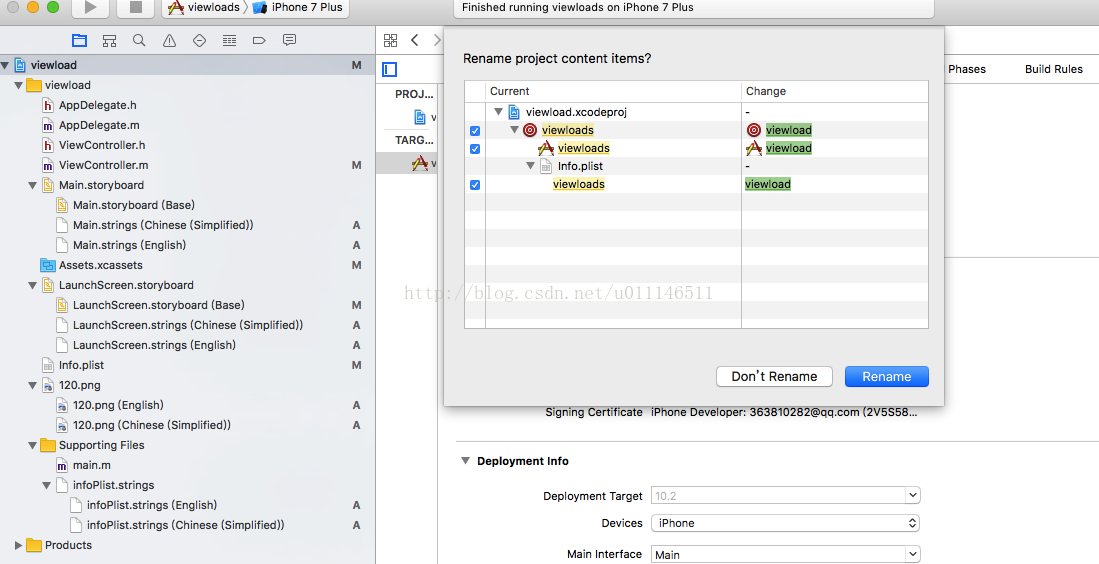
Task: Collapse the Supporting Files folder
Action: 33,446
